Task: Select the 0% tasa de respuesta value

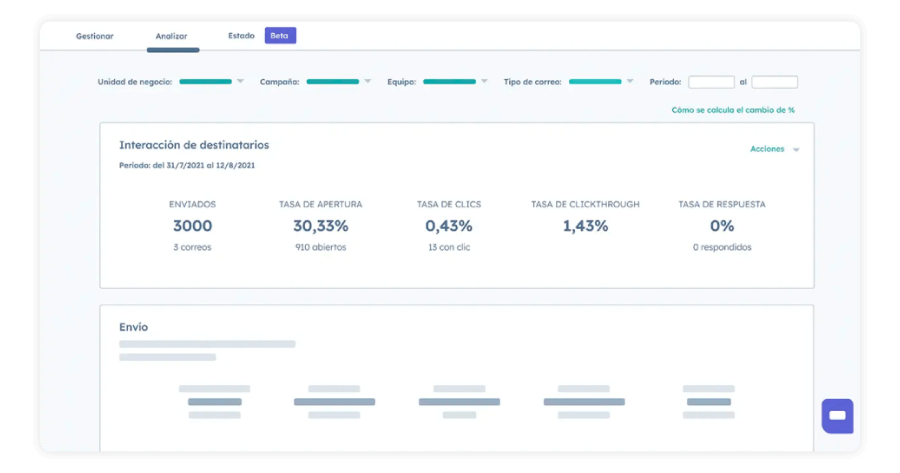Action: click(x=722, y=226)
